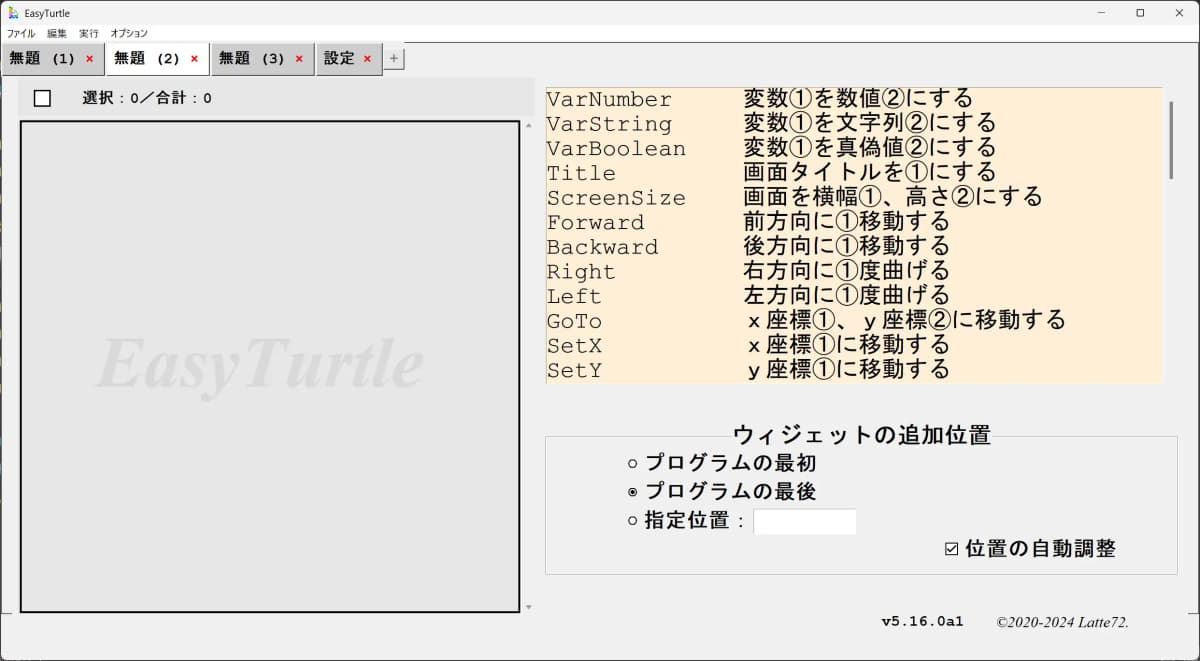Click the 選択：0／合計：0 counter text
This screenshot has height=661, width=1200.
click(x=147, y=98)
